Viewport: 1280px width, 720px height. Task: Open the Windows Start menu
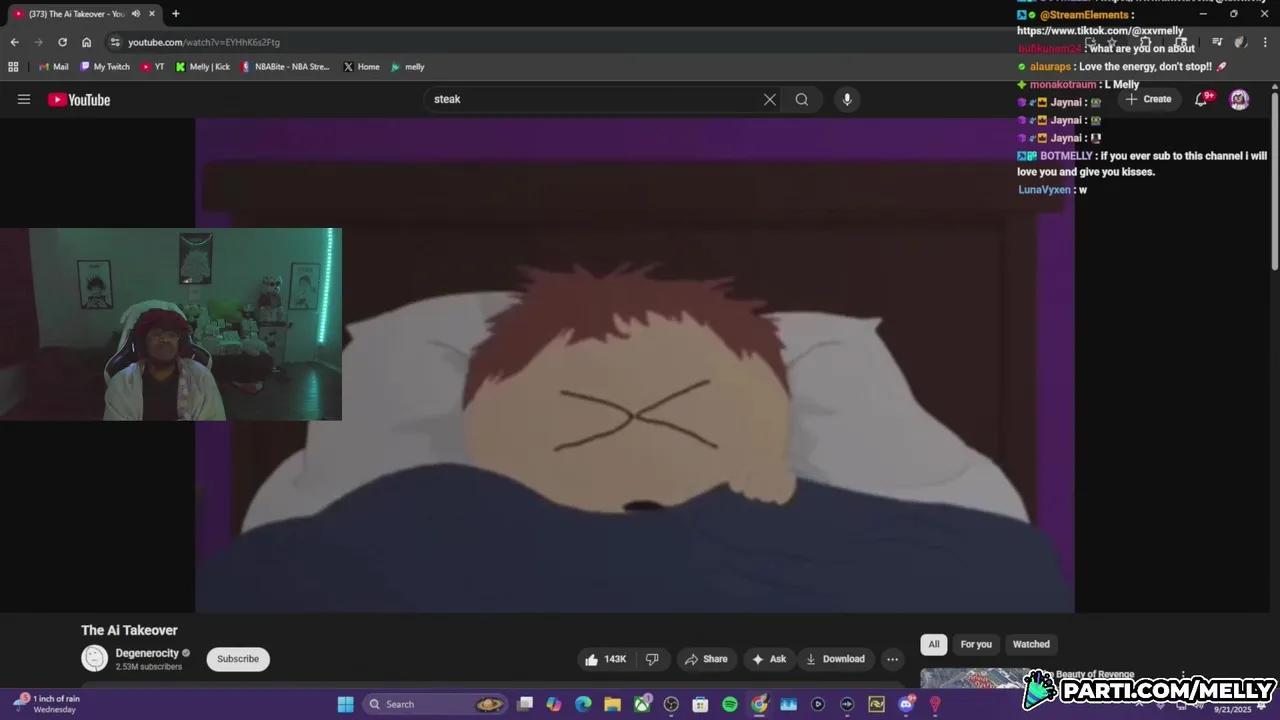click(345, 704)
